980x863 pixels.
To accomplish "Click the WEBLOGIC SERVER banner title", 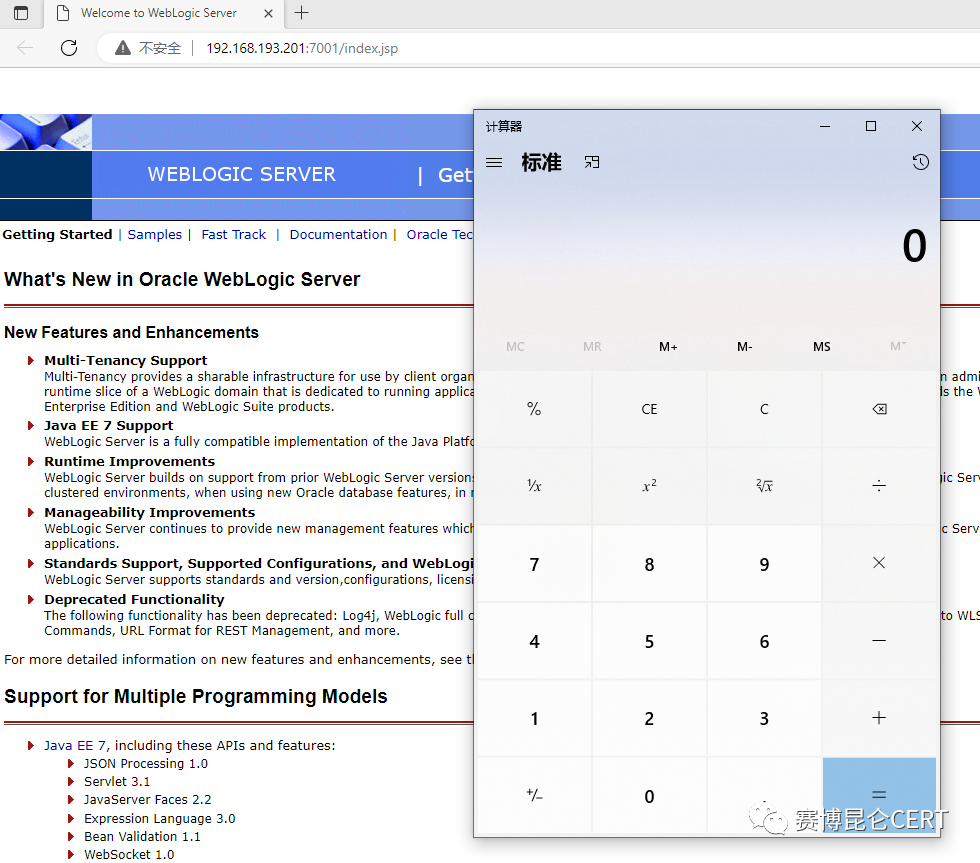I will coord(241,174).
